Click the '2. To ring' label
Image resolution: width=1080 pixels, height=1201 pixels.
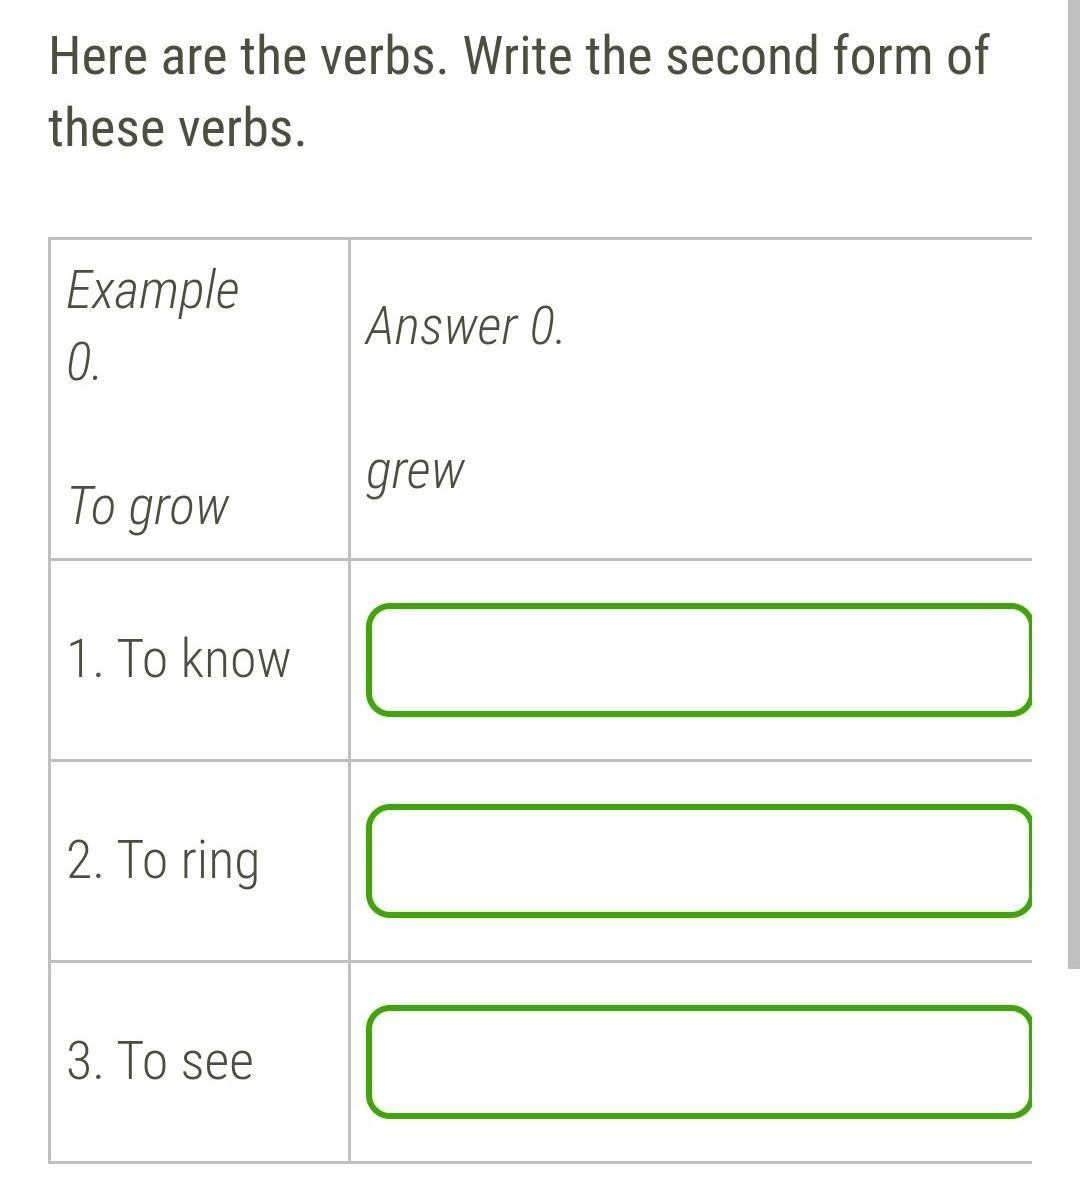coord(163,861)
